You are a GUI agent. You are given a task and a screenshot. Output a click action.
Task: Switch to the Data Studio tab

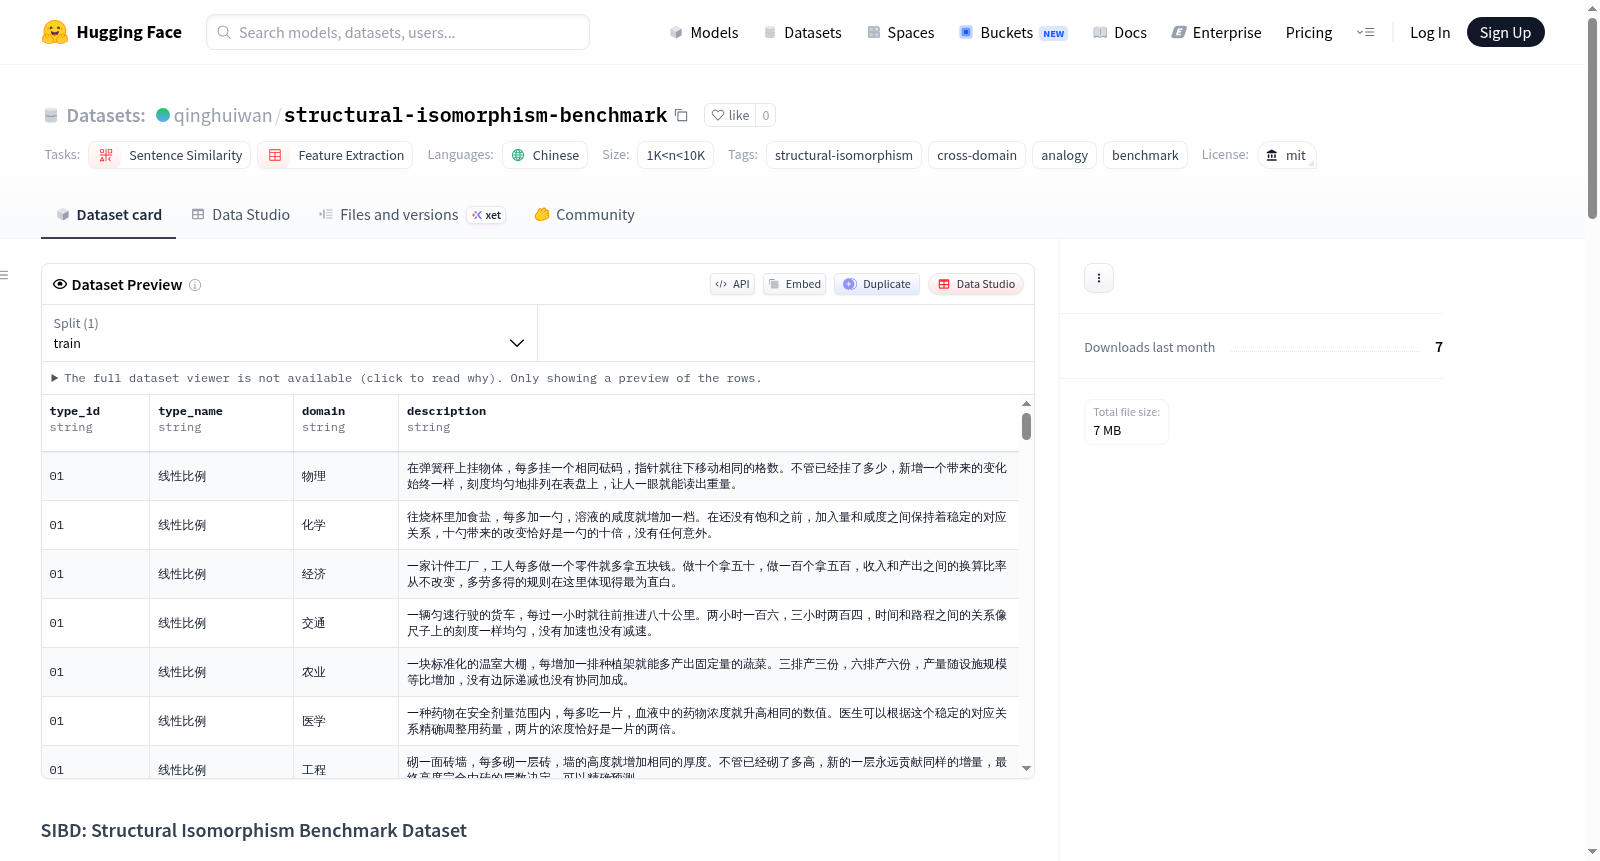pyautogui.click(x=241, y=214)
